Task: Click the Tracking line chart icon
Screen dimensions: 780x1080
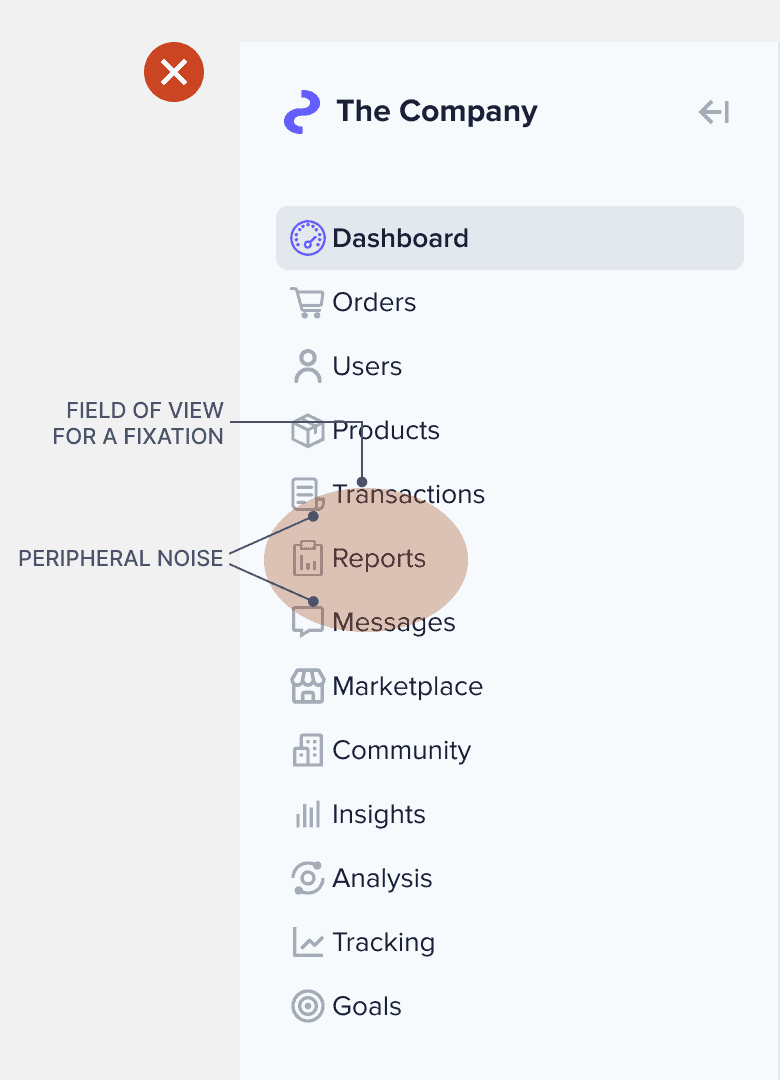Action: pos(307,942)
